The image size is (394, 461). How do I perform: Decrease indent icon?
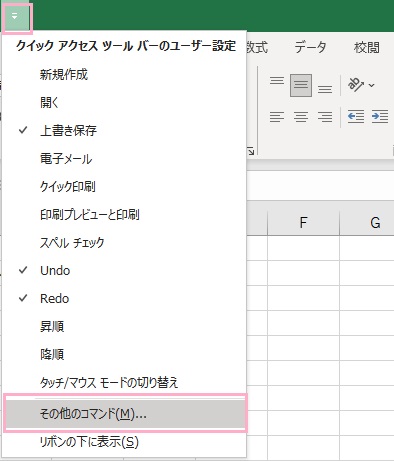point(355,117)
